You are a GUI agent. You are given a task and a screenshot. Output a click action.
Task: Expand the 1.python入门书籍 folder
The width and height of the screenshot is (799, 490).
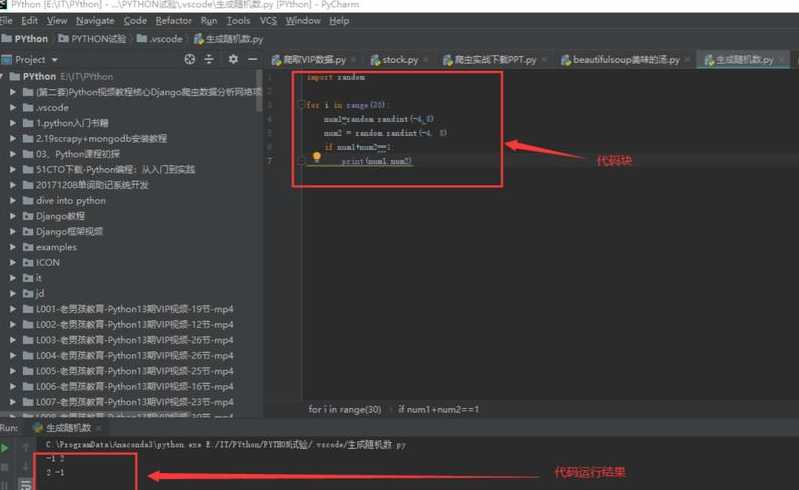click(x=13, y=123)
